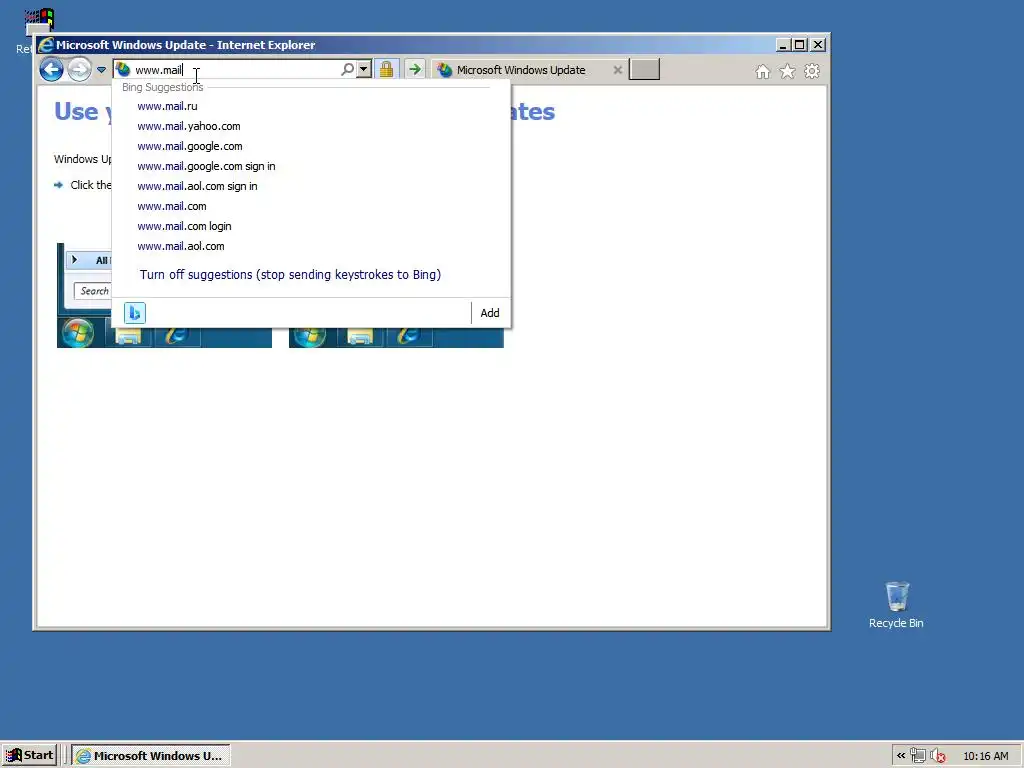Open the recent pages dropdown arrow

(101, 70)
